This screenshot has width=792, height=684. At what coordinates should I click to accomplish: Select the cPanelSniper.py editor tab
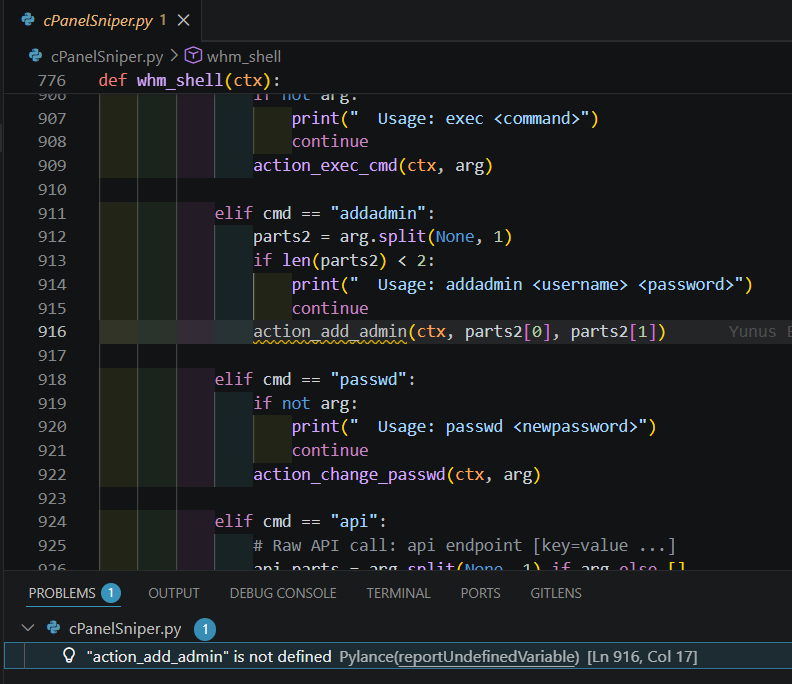click(103, 20)
